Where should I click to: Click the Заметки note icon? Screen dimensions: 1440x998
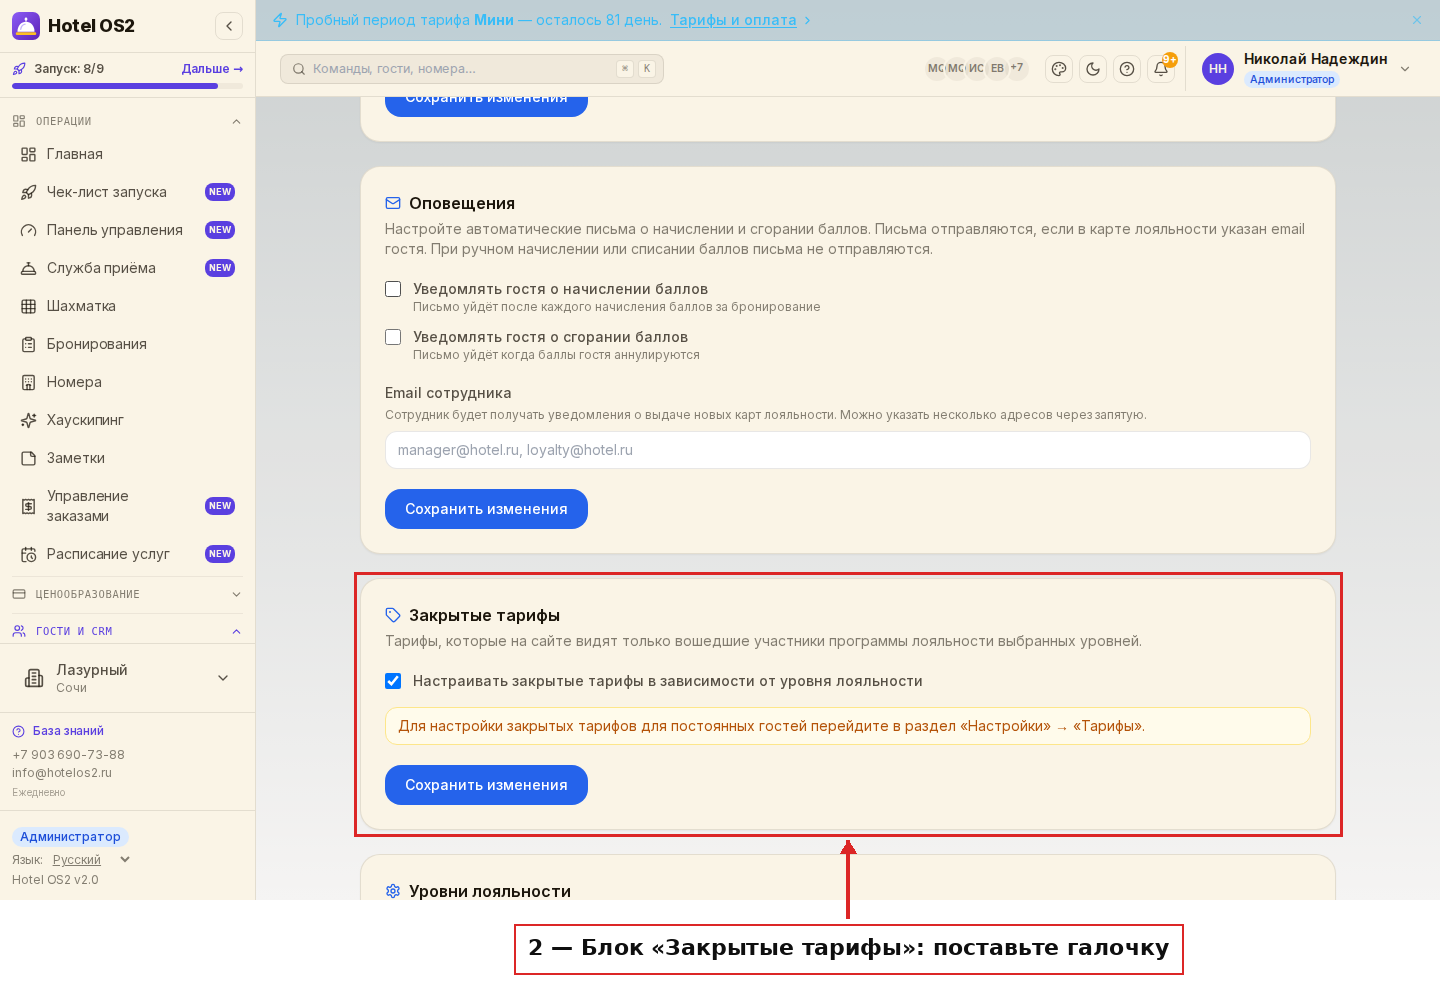[x=29, y=458]
